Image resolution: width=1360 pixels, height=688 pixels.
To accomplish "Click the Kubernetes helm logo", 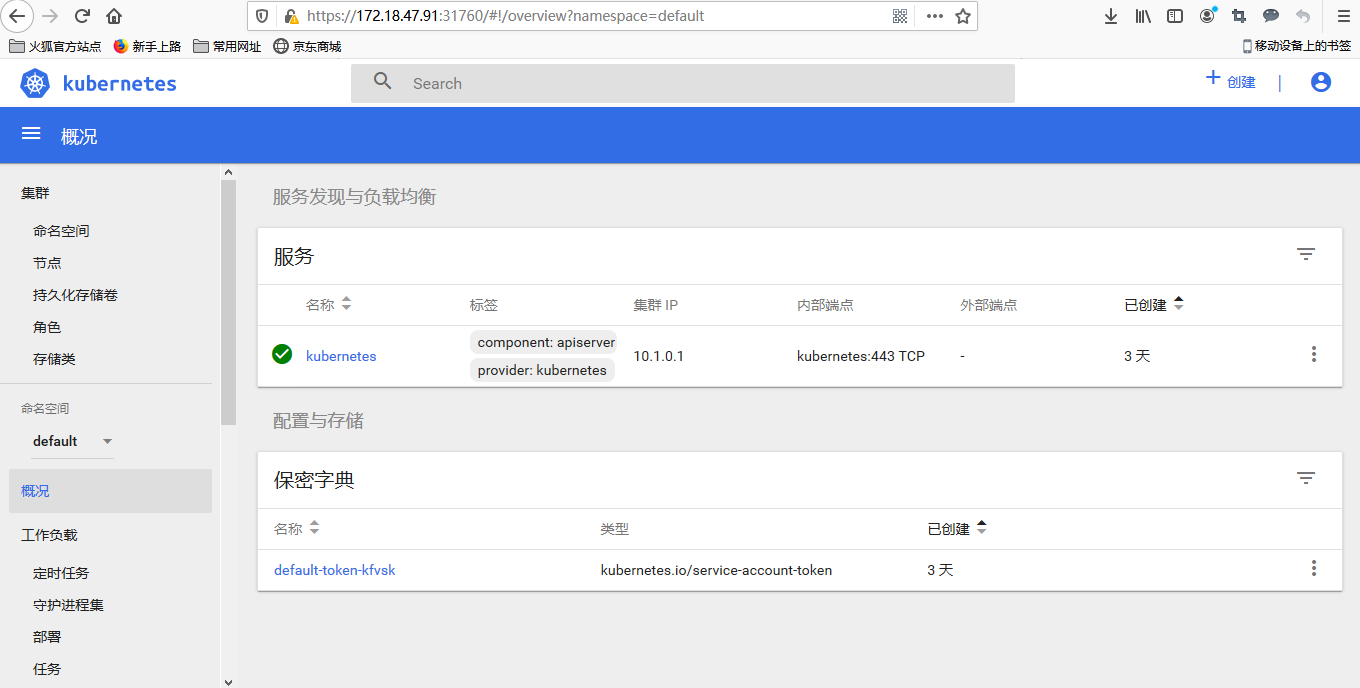I will 35,84.
